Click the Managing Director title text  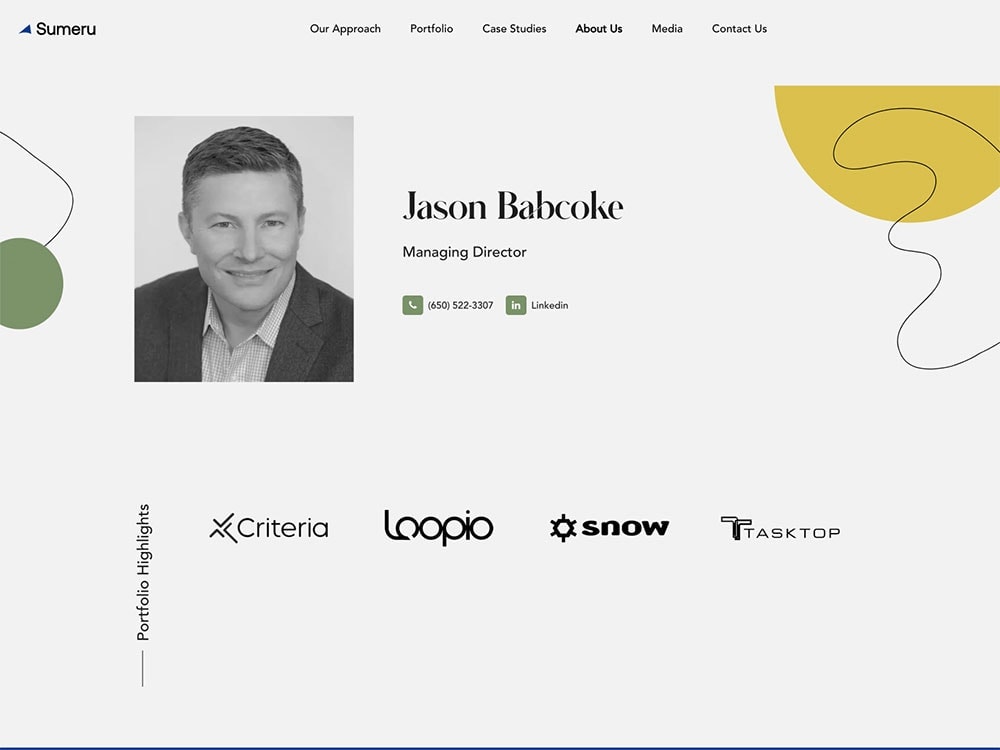tap(464, 252)
